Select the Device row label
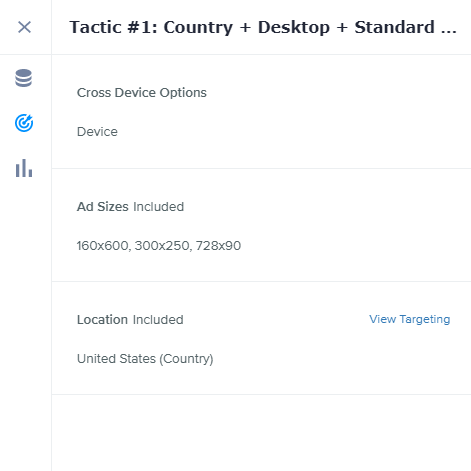 [x=97, y=132]
